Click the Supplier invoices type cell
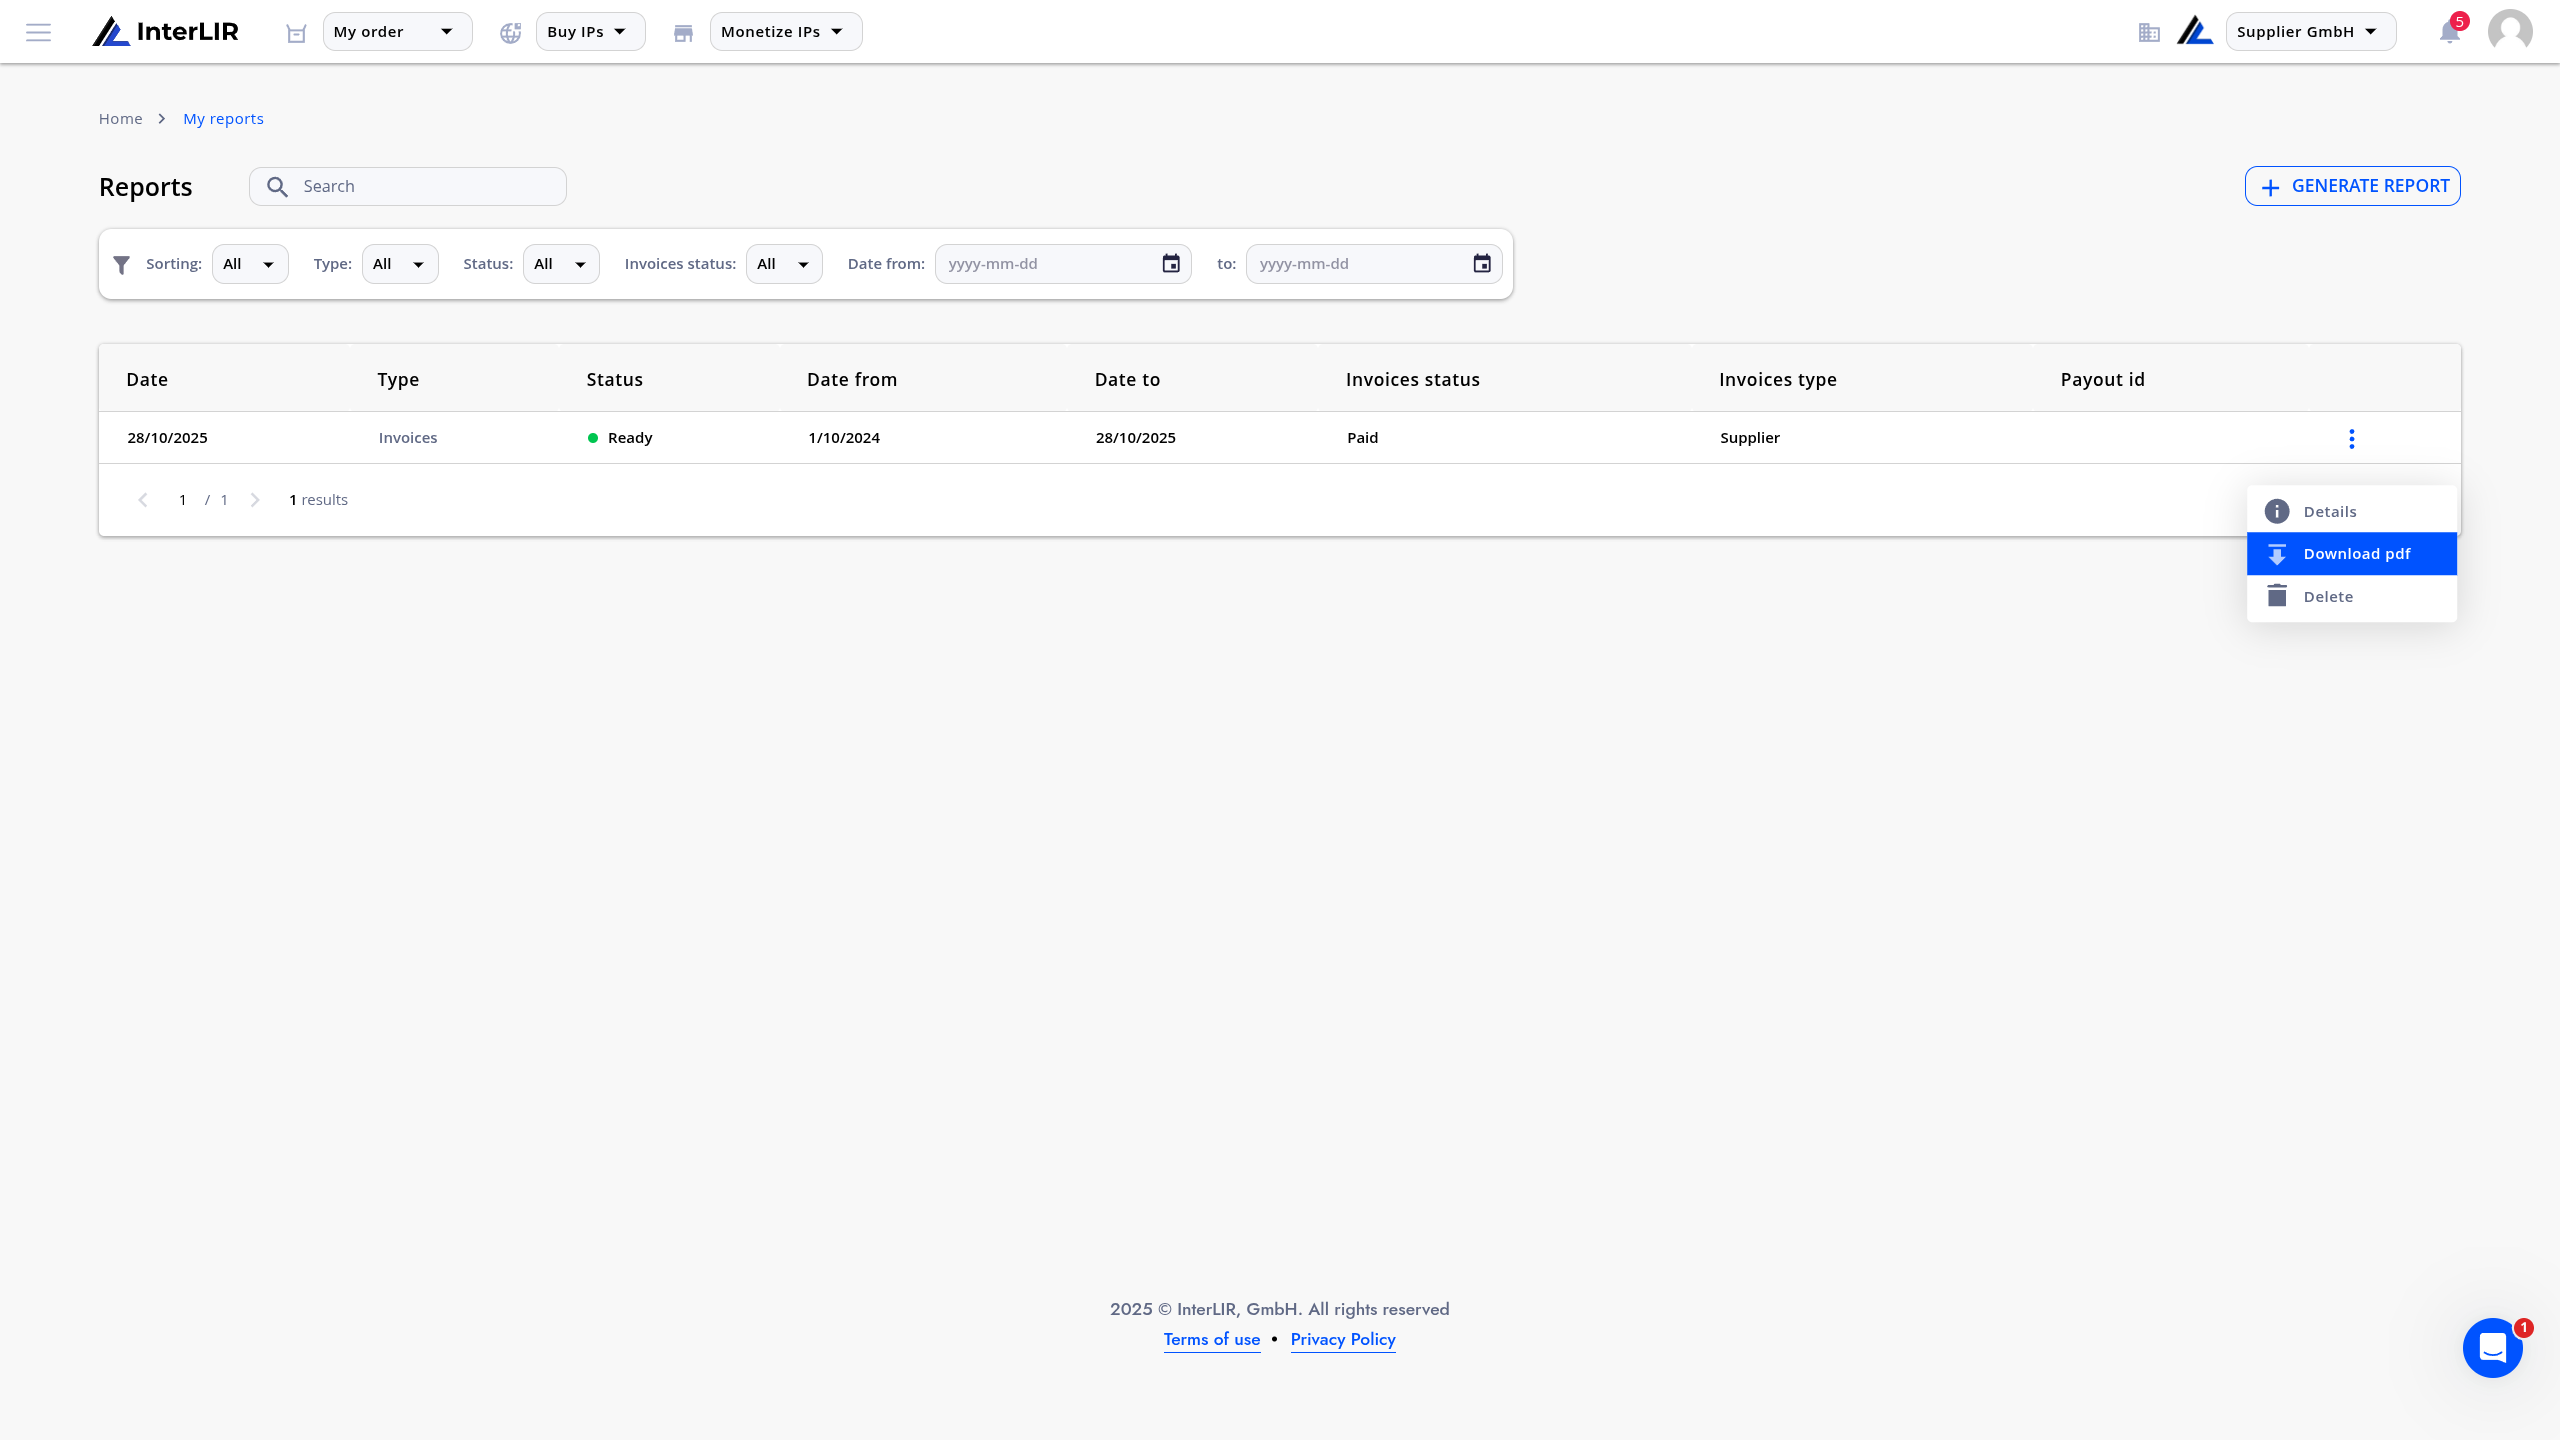 (x=1750, y=438)
